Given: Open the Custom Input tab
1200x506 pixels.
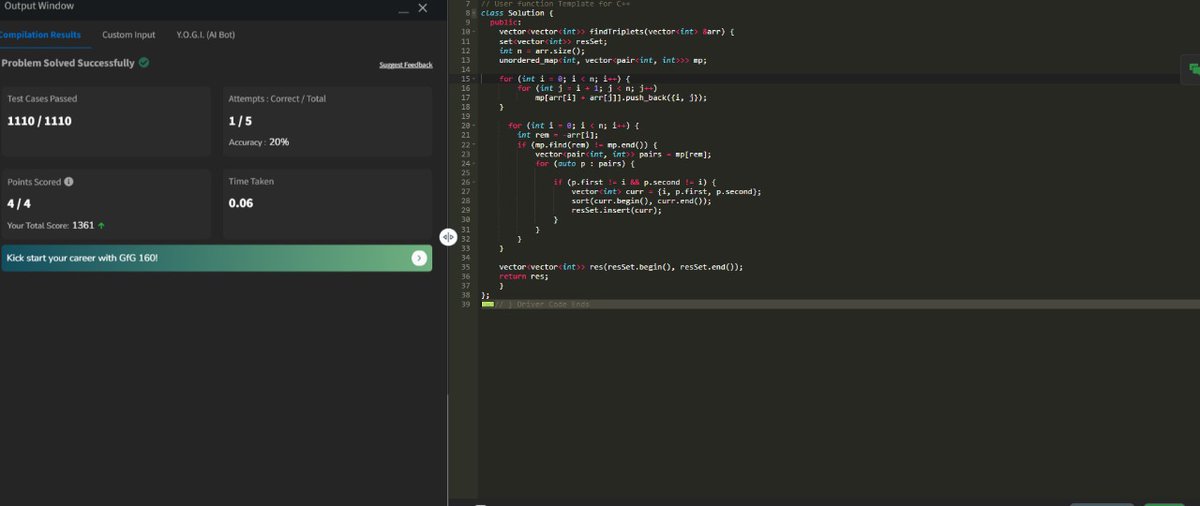Looking at the screenshot, I should pos(129,35).
